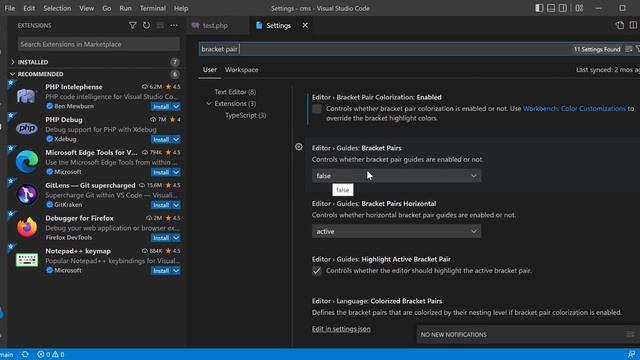Open the errors indicator in the status bar
640x360 pixels.
[x=44, y=354]
